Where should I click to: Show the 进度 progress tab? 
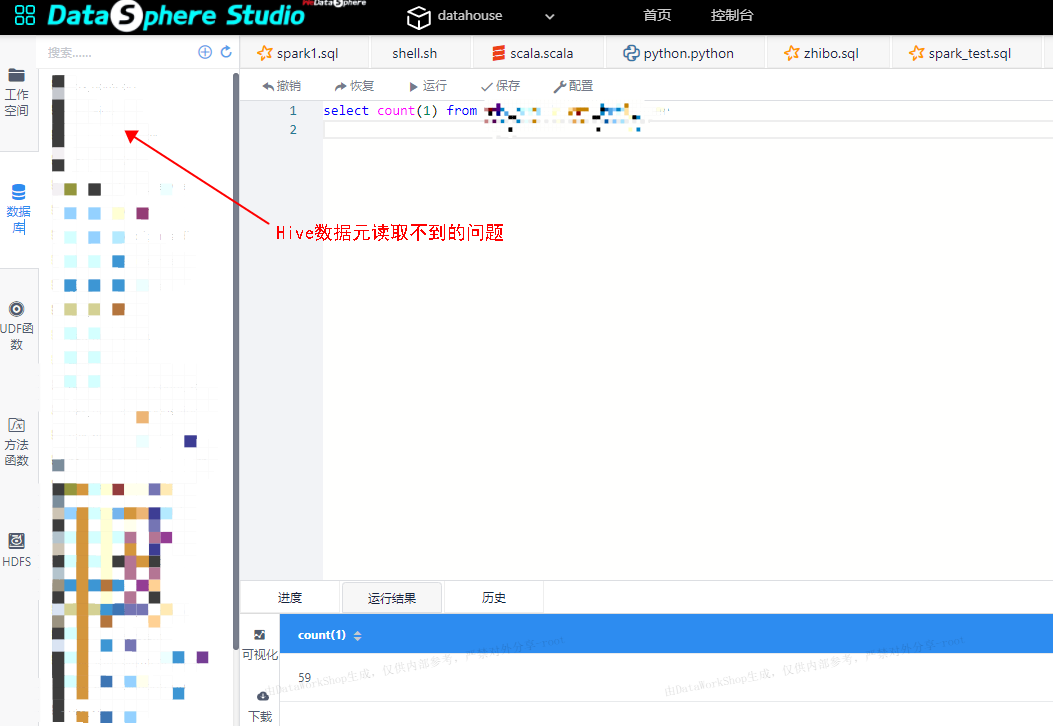(290, 598)
